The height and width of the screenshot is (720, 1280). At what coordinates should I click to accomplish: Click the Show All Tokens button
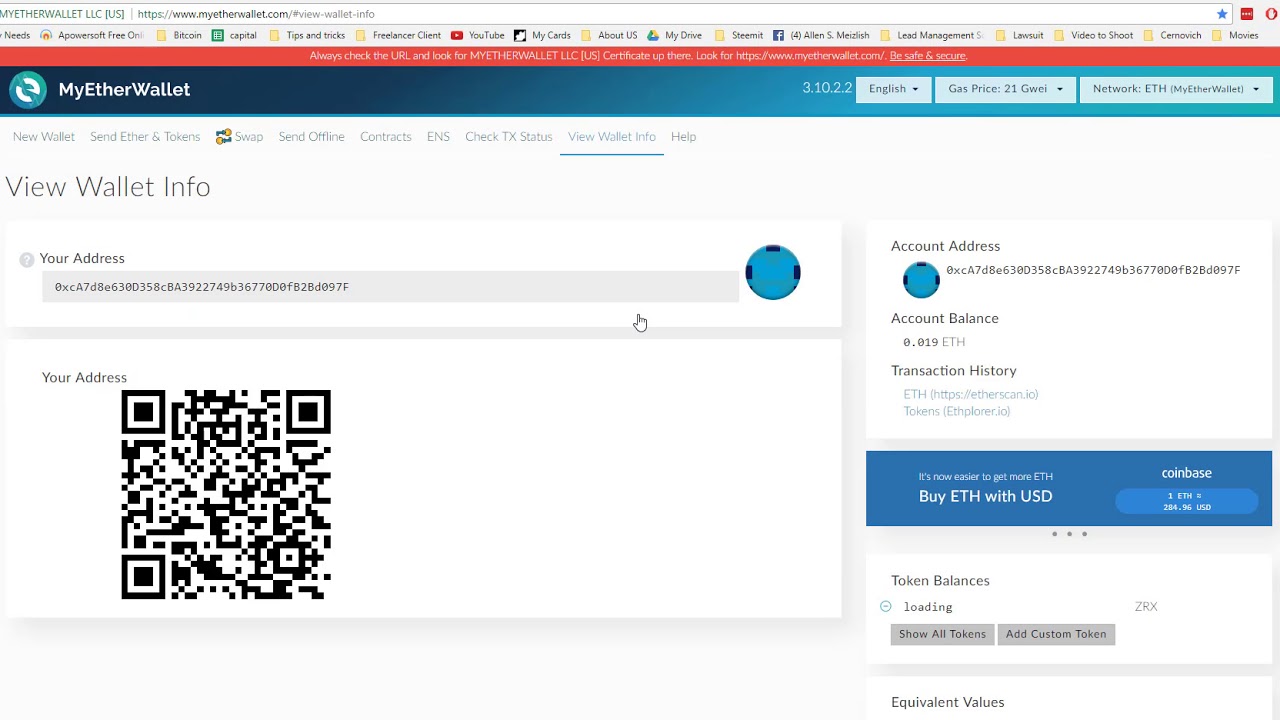coord(942,634)
